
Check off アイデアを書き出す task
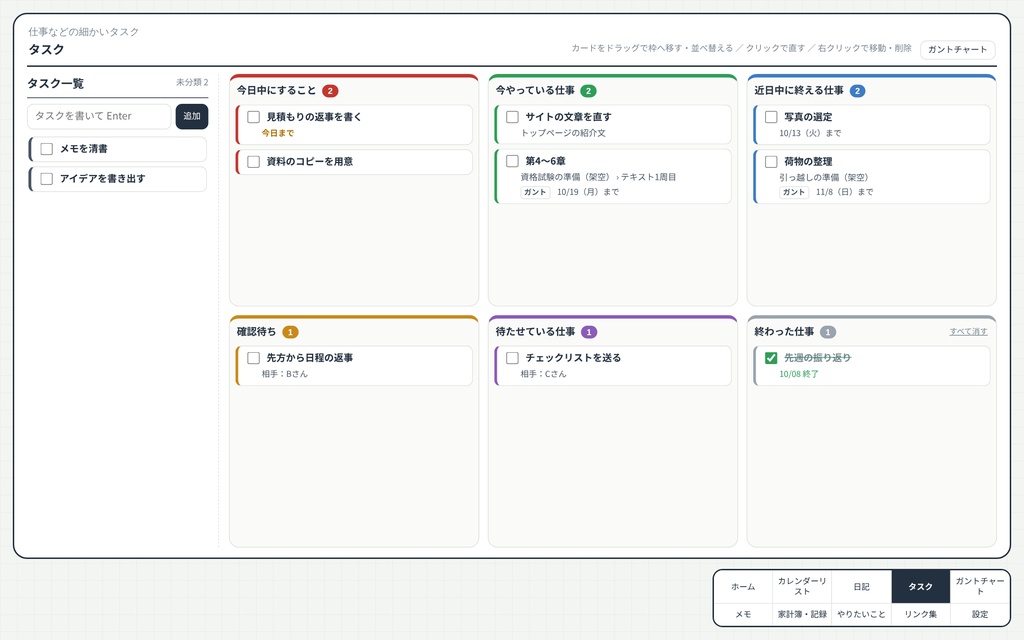point(46,179)
